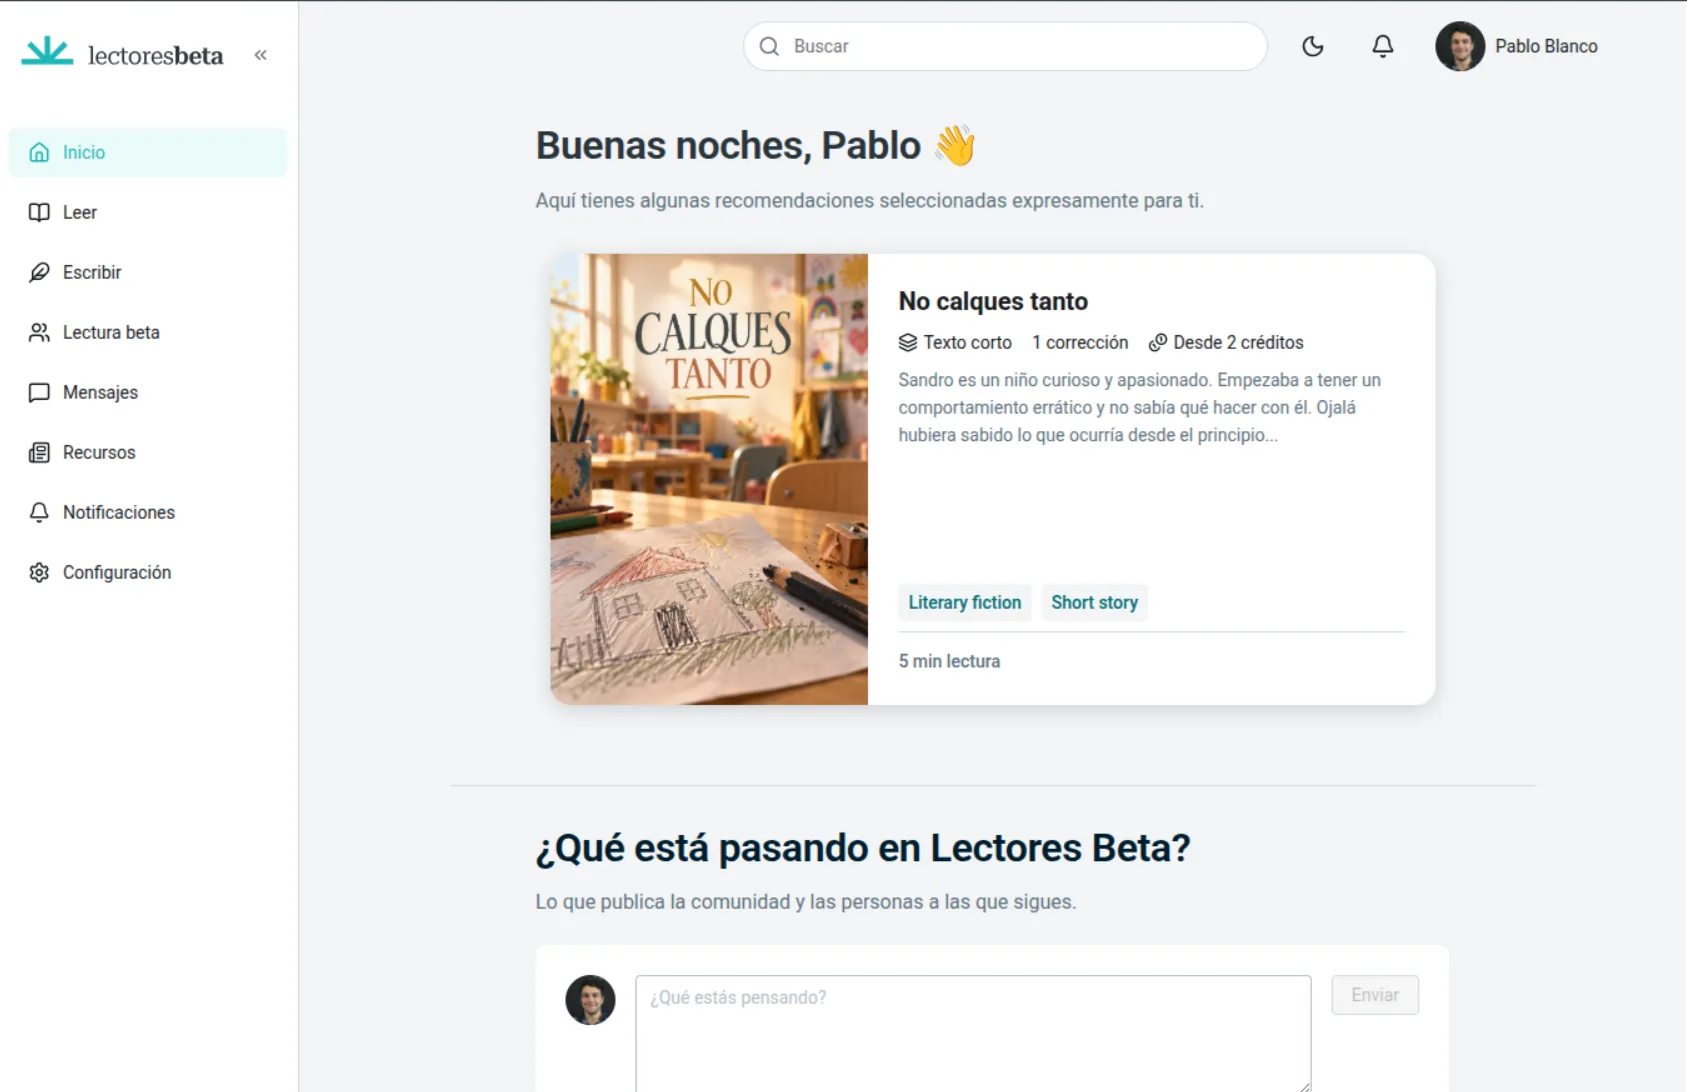The image size is (1687, 1092).
Task: Click the avatar beside the post box
Action: click(x=590, y=1000)
